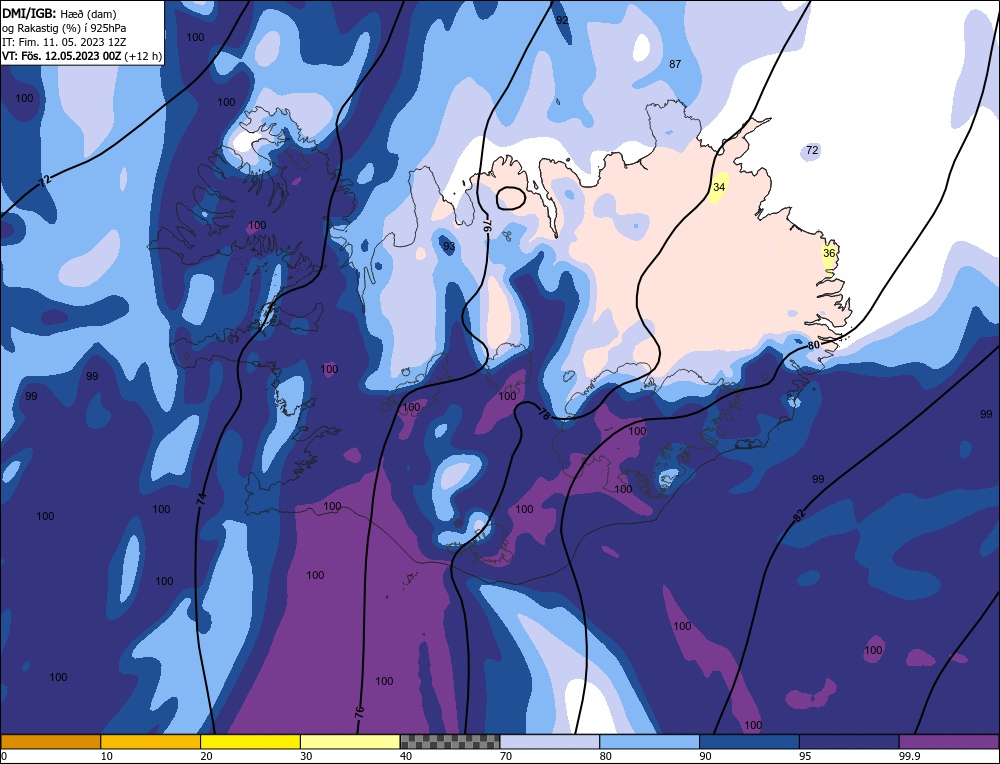
Task: Click the init time 'IT: Fim. 11. 05. 2023 12Z'
Action: point(64,42)
